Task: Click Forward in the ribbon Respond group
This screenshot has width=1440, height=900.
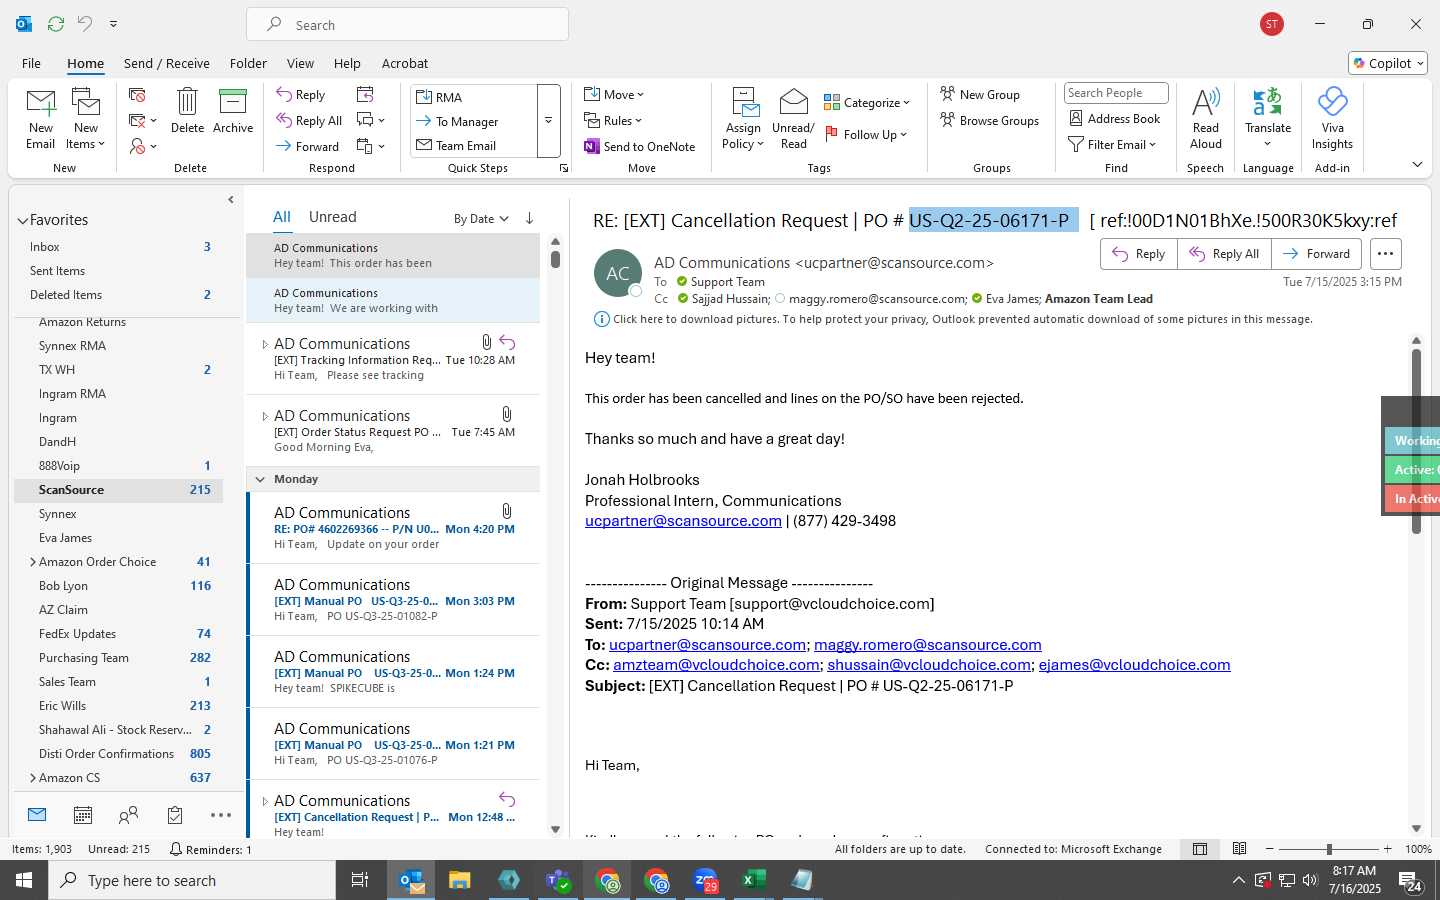Action: 308,147
